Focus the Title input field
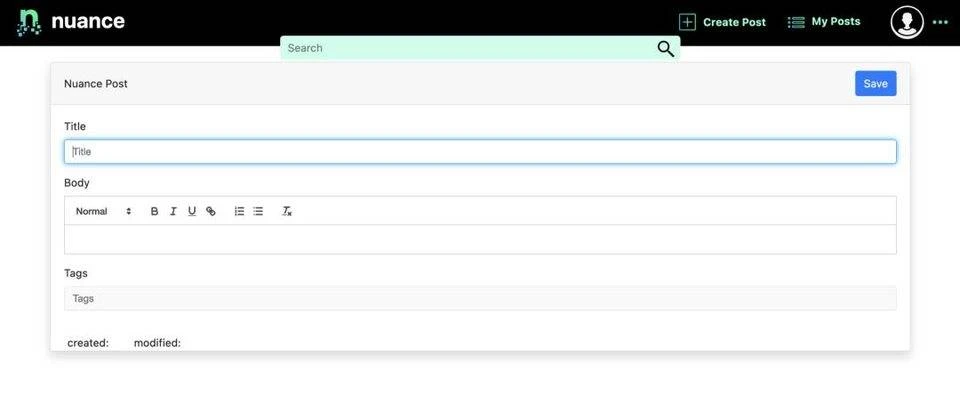Image resolution: width=960 pixels, height=395 pixels. [480, 152]
